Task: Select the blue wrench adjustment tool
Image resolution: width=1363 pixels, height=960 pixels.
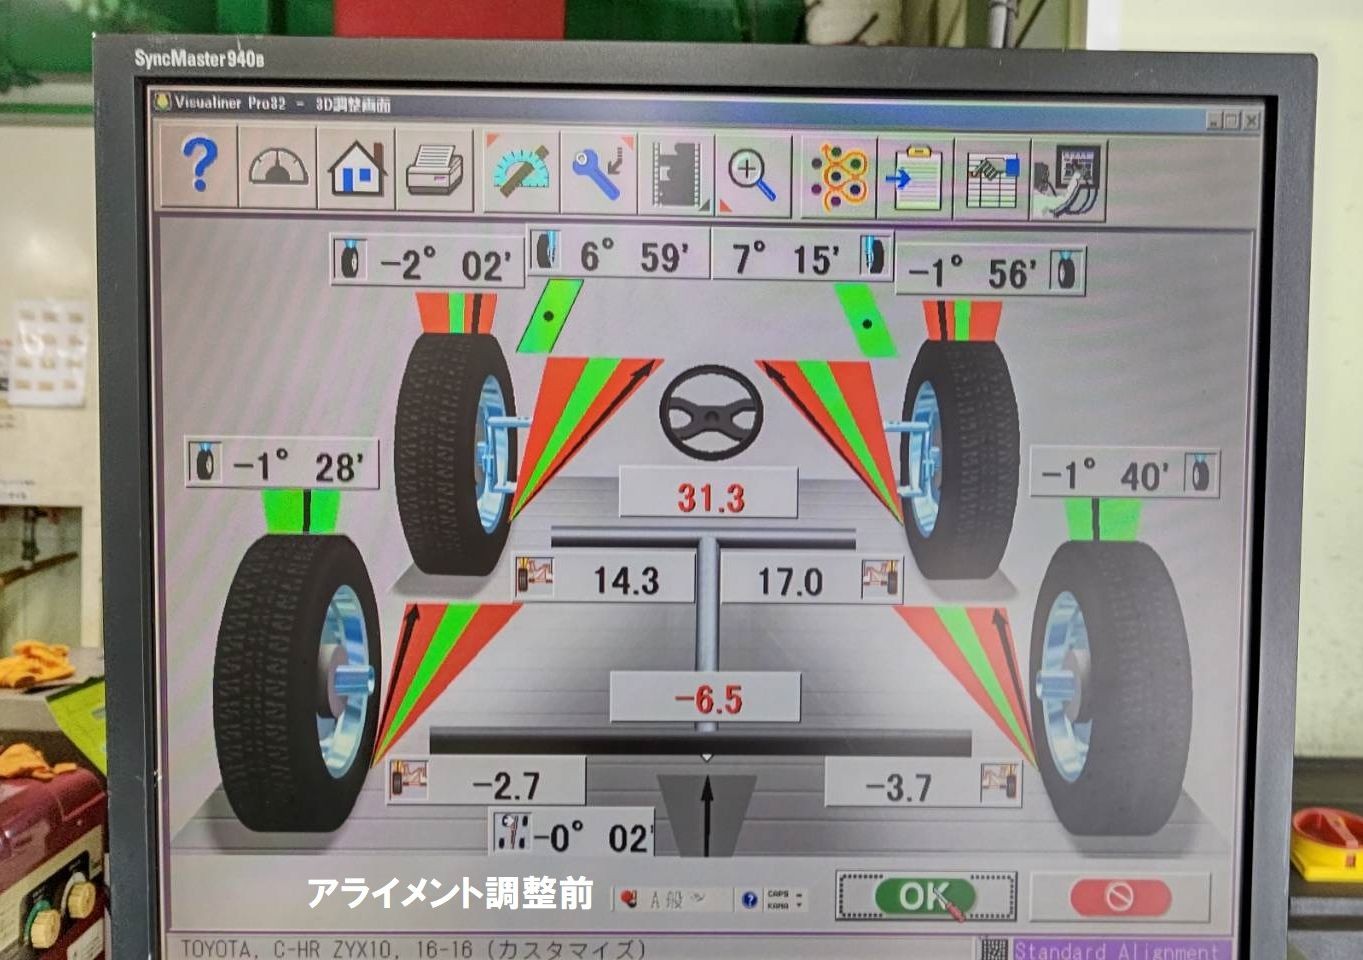Action: click(599, 173)
